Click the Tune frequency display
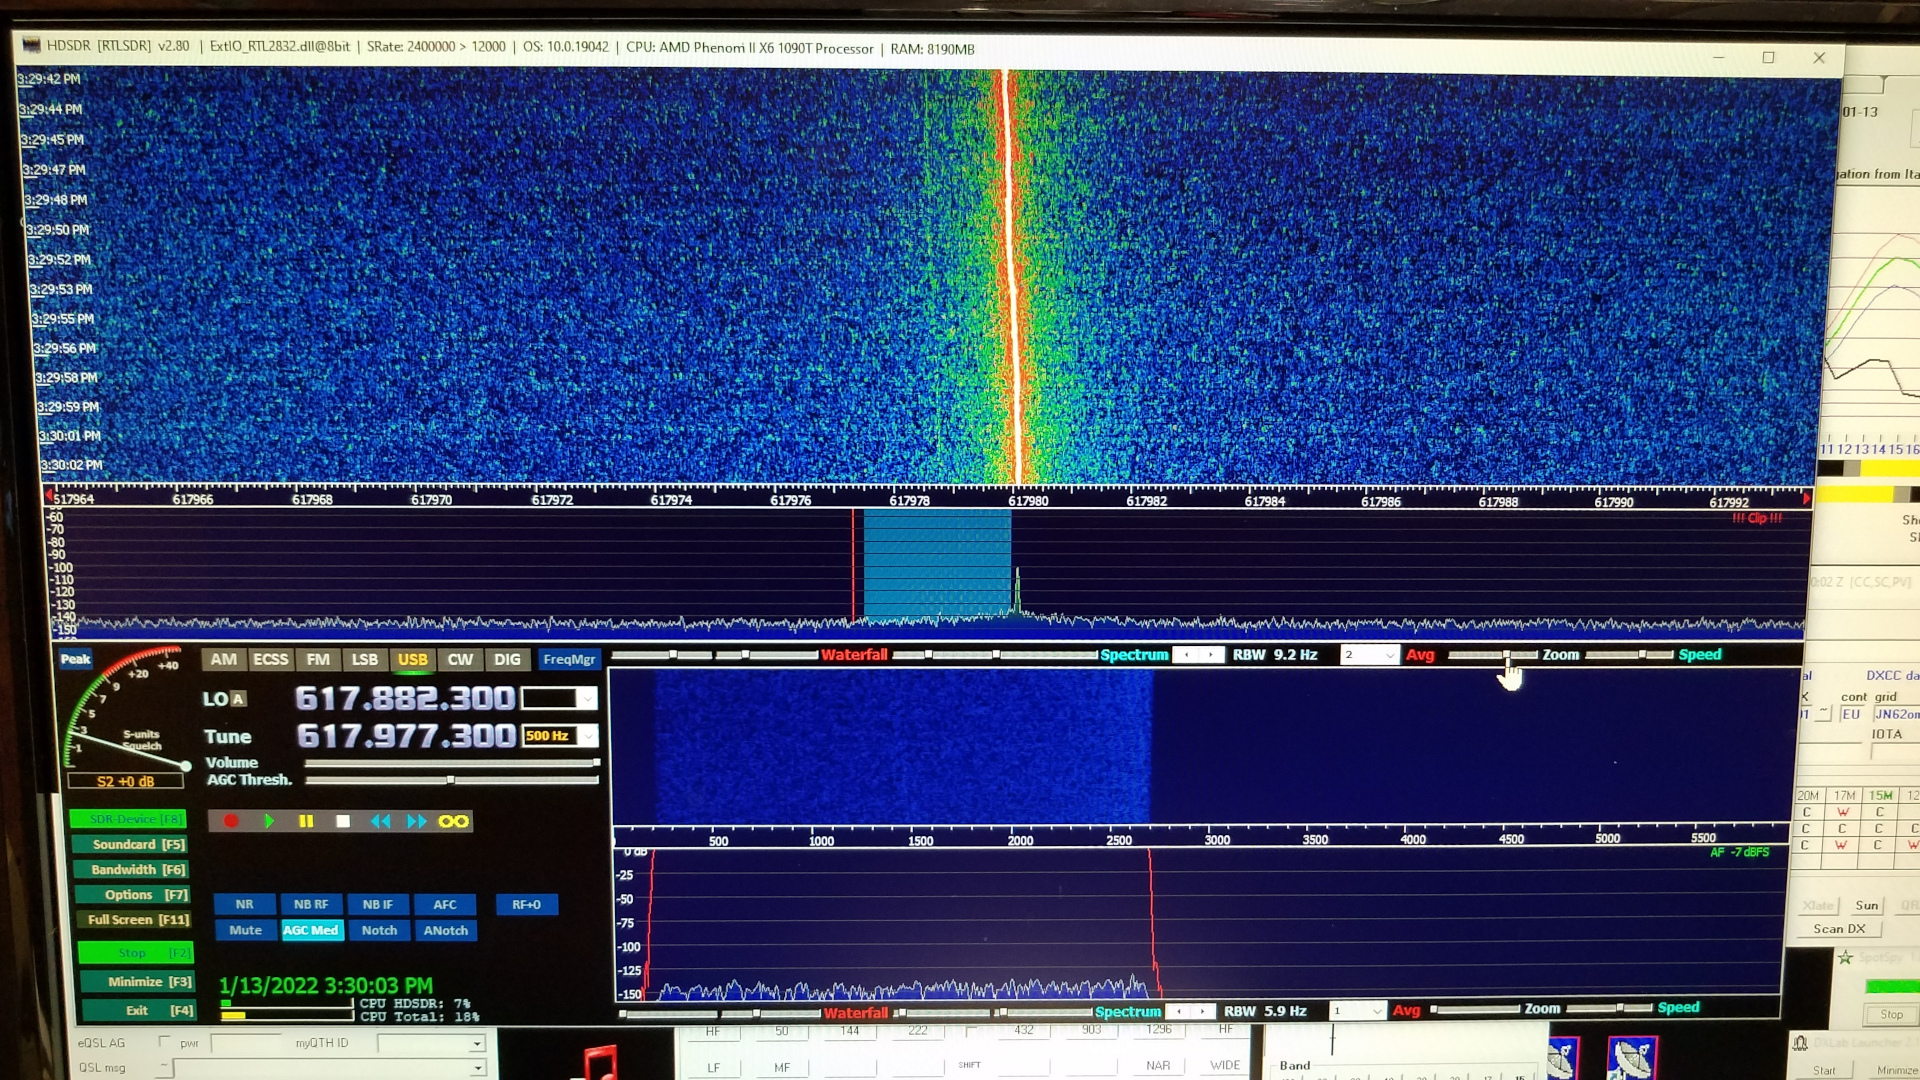1920x1080 pixels. [x=405, y=736]
